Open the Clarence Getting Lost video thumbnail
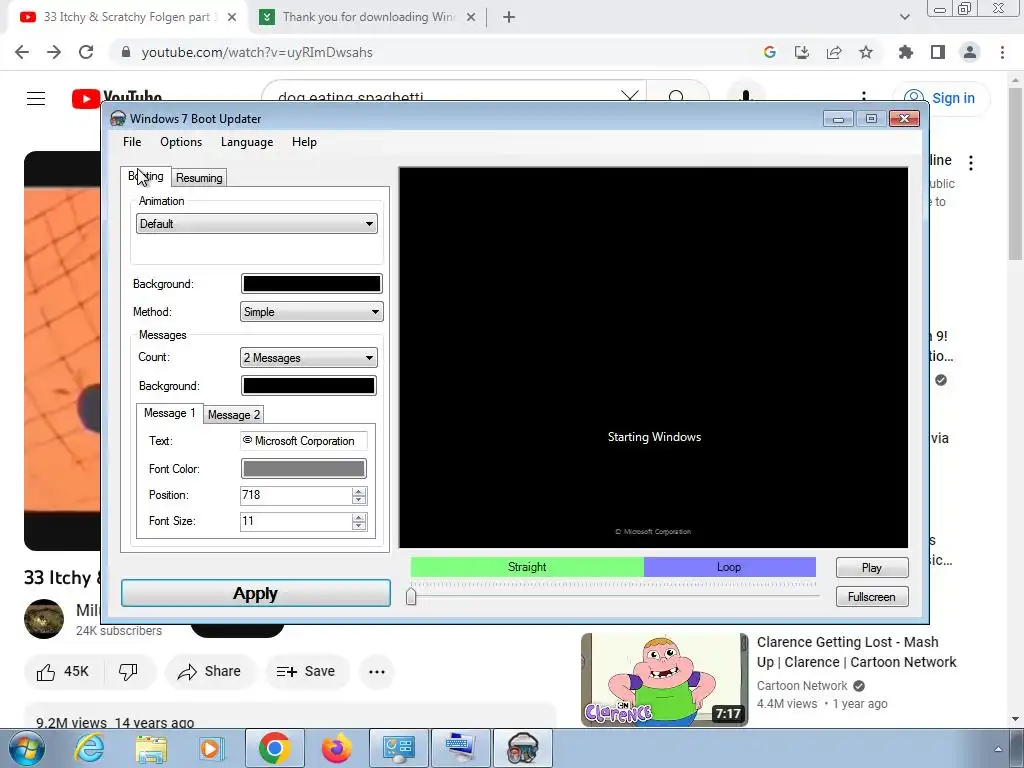This screenshot has width=1024, height=768. pyautogui.click(x=664, y=679)
